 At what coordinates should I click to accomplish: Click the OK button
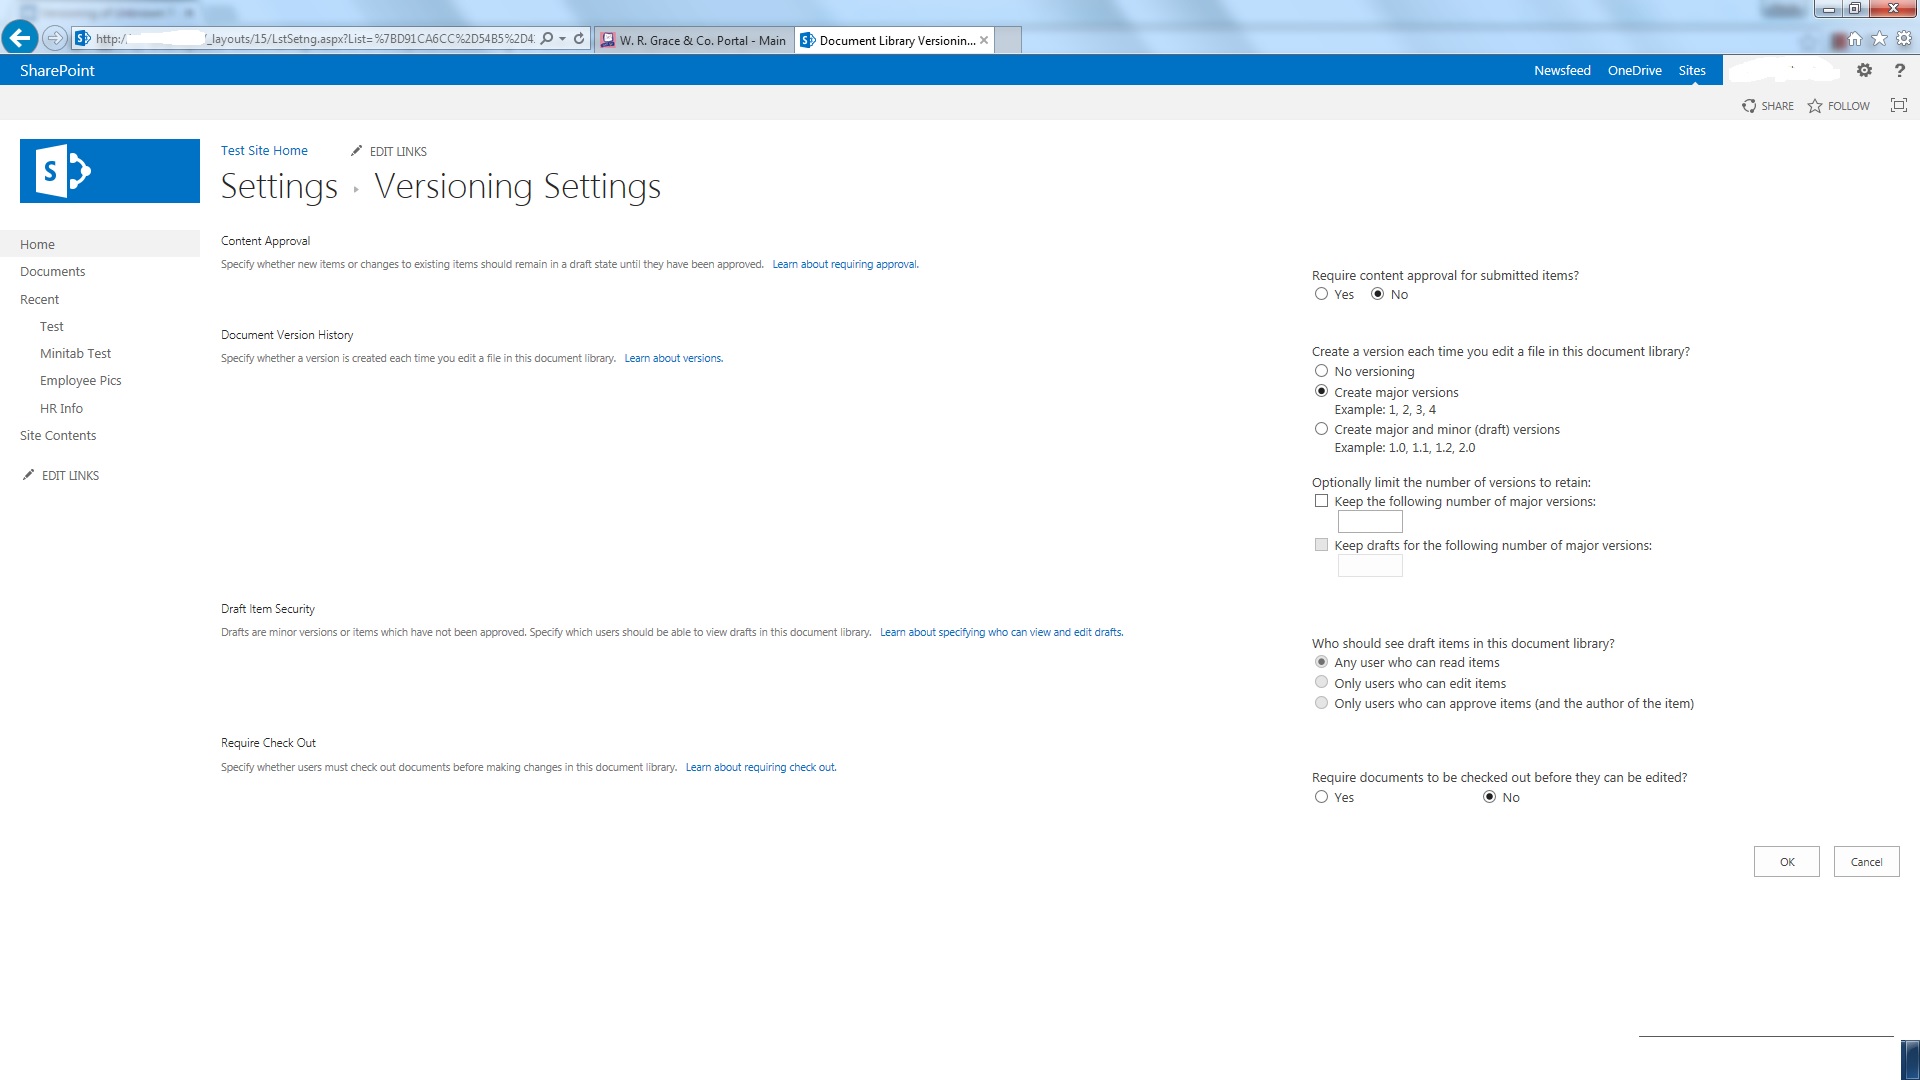tap(1786, 862)
